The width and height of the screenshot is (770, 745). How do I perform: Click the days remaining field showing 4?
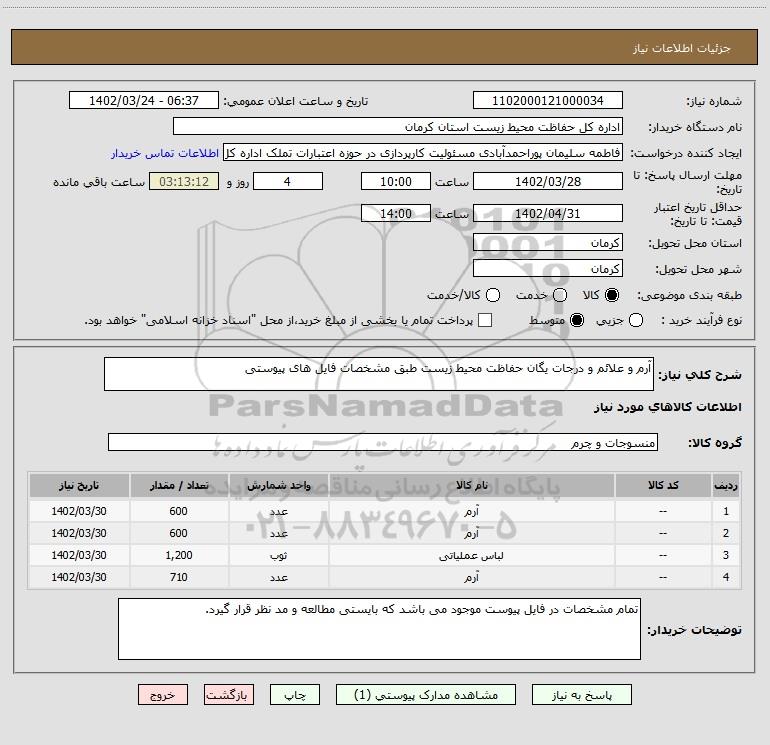(x=288, y=181)
